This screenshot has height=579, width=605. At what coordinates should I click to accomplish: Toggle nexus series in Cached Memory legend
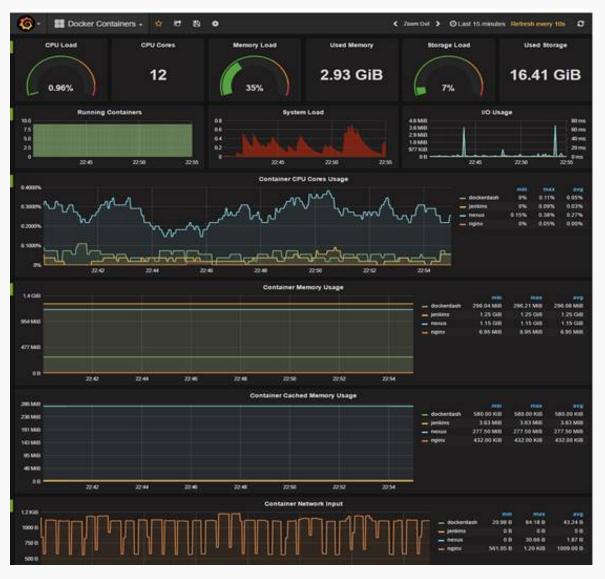pos(439,432)
